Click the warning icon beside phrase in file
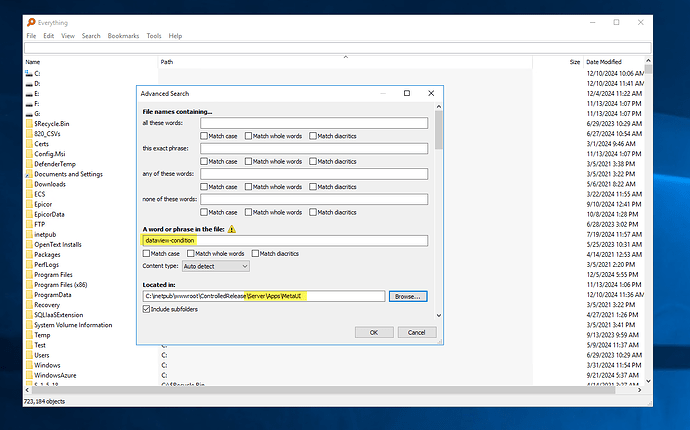This screenshot has height=430, width=690. [x=232, y=229]
